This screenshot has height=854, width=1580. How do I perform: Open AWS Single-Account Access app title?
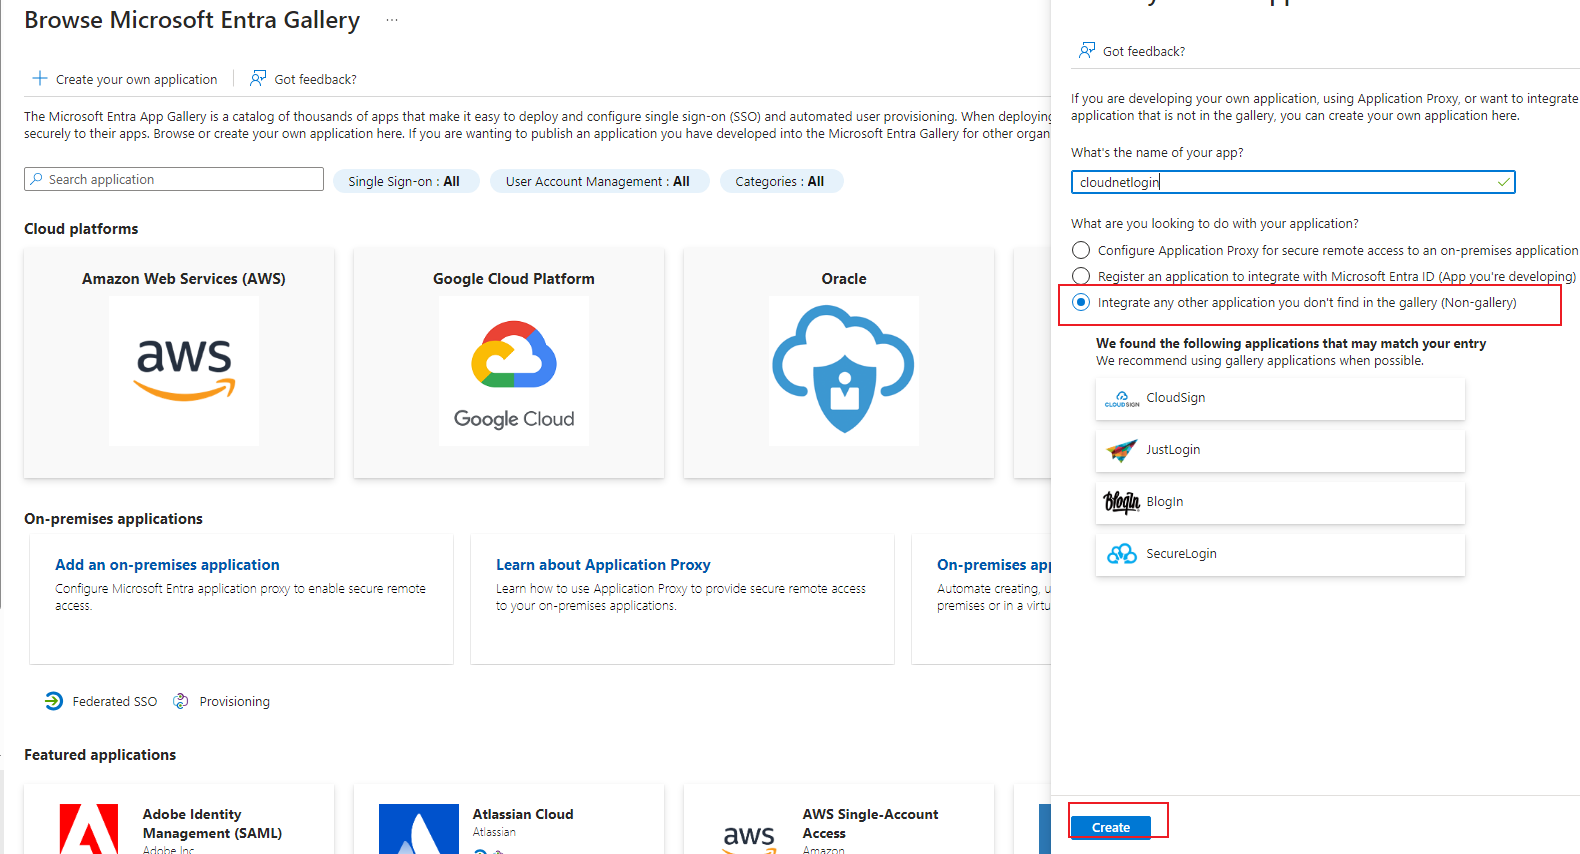point(870,824)
